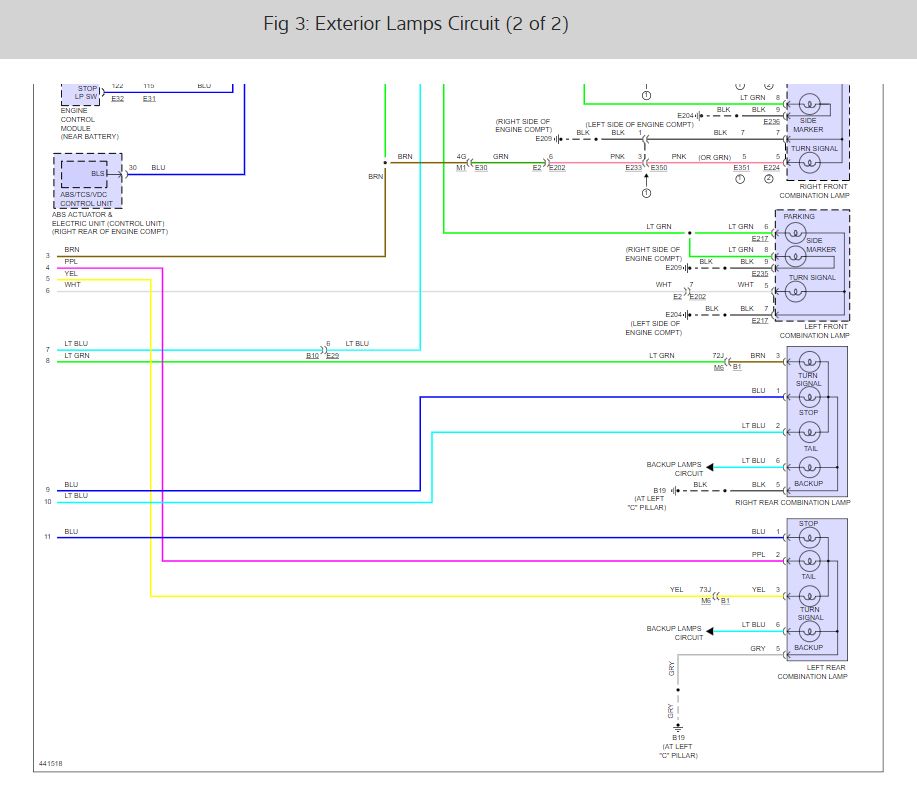Open the E233 connector reference
917x794 pixels.
pos(633,168)
